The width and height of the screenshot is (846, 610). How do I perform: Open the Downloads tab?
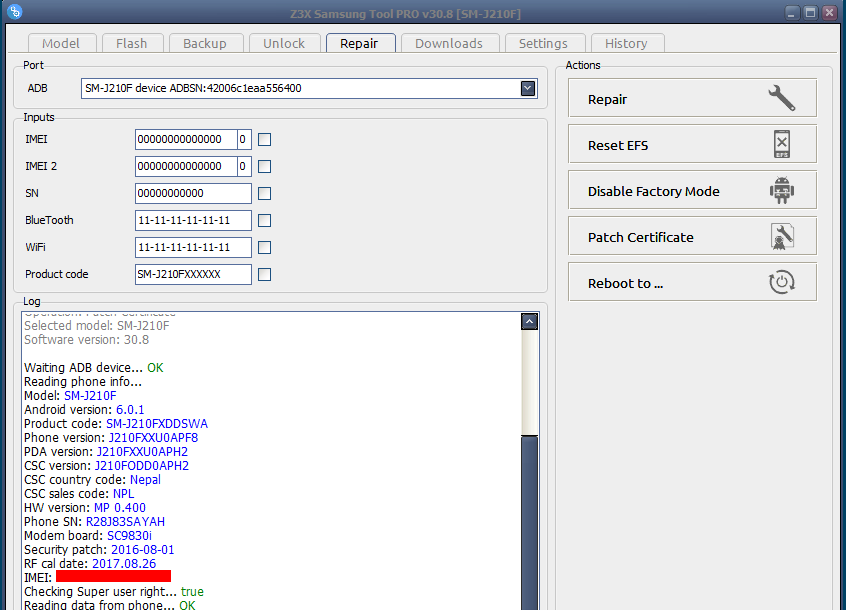(449, 43)
